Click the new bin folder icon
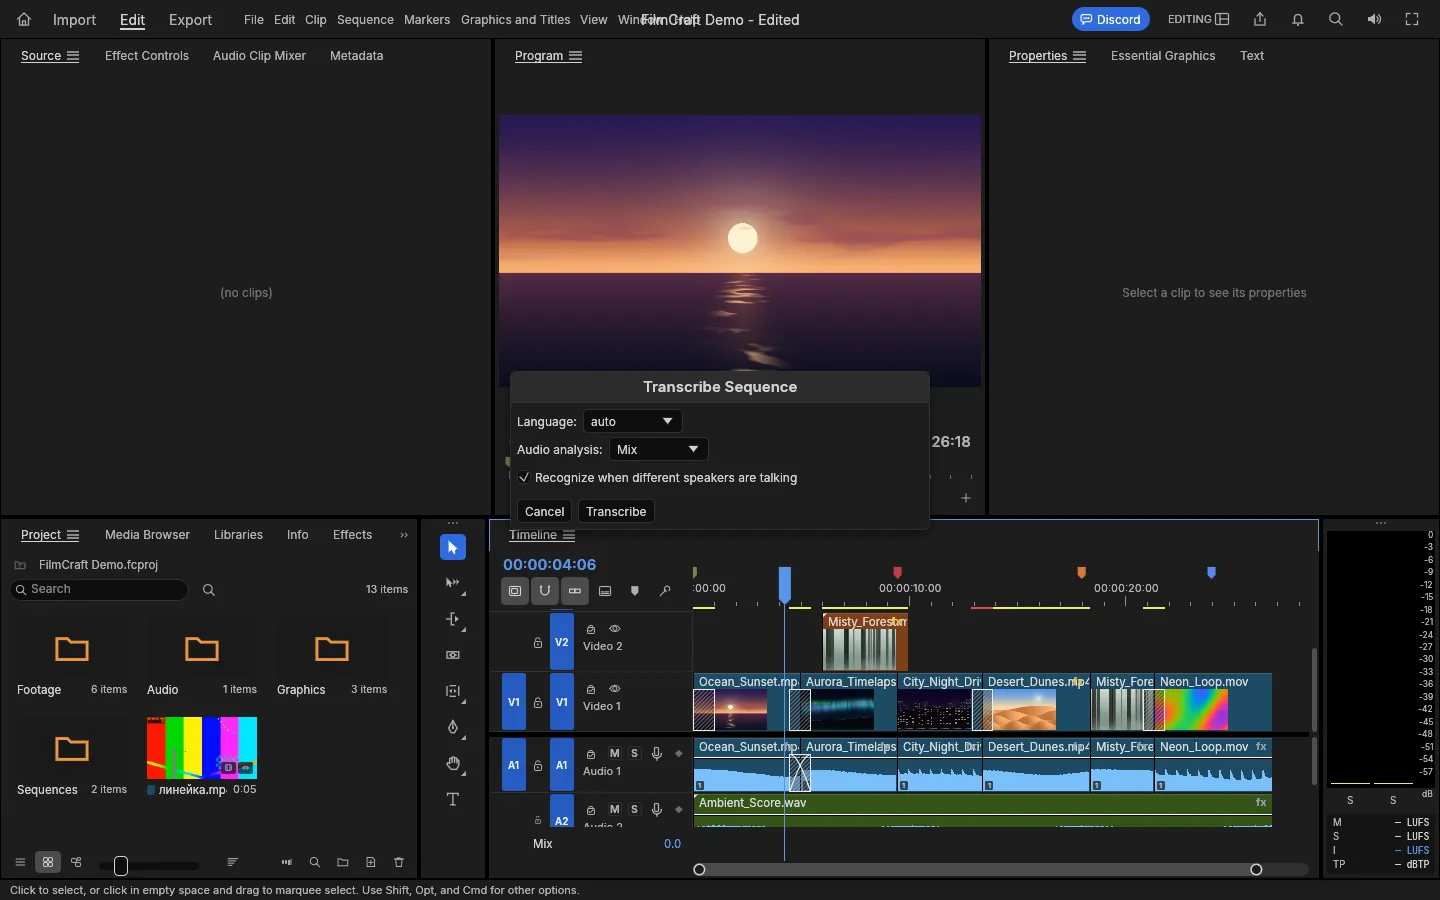Viewport: 1440px width, 900px height. click(343, 862)
